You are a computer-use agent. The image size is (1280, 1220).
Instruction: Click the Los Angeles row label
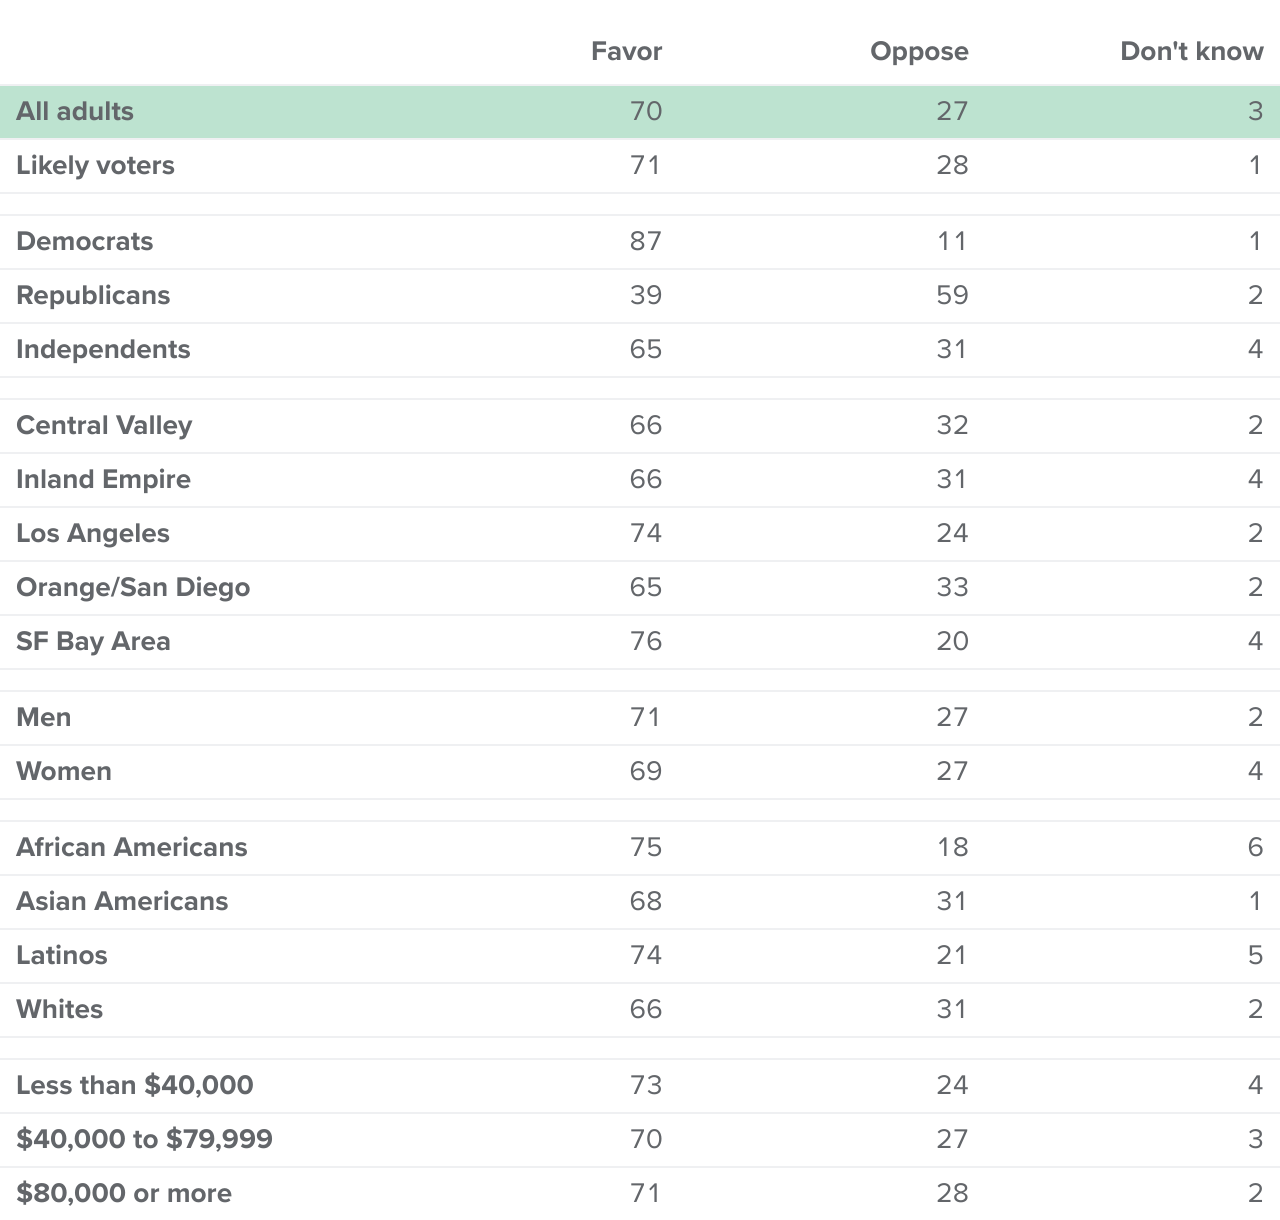click(x=93, y=533)
